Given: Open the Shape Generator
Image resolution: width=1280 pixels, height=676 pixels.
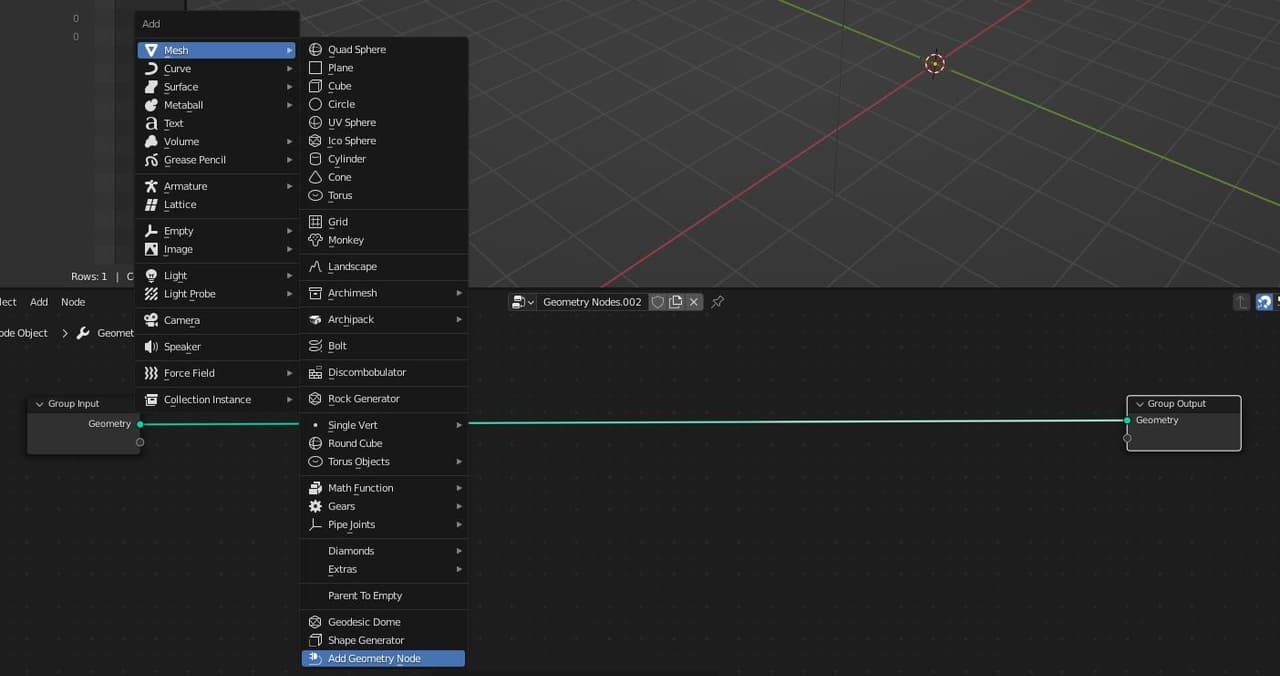Looking at the screenshot, I should (x=383, y=640).
